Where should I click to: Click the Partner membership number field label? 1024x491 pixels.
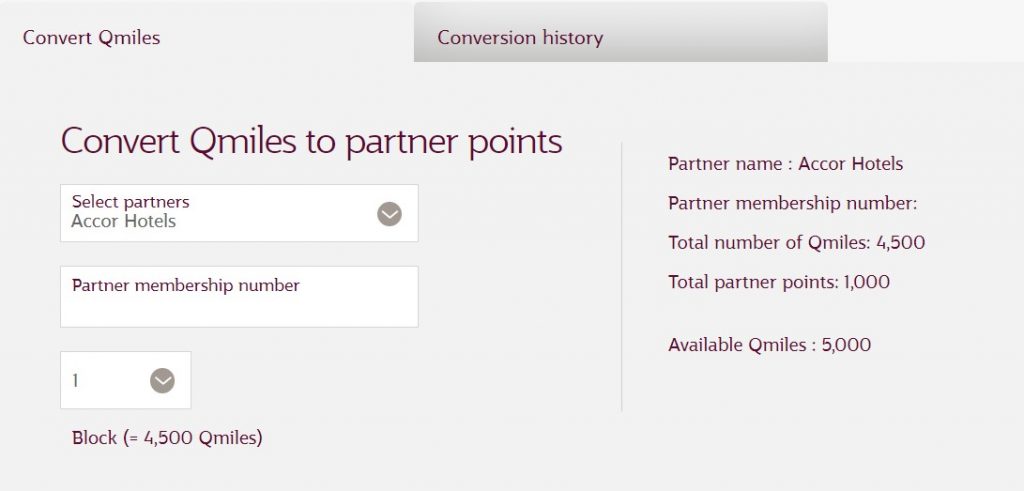coord(185,286)
